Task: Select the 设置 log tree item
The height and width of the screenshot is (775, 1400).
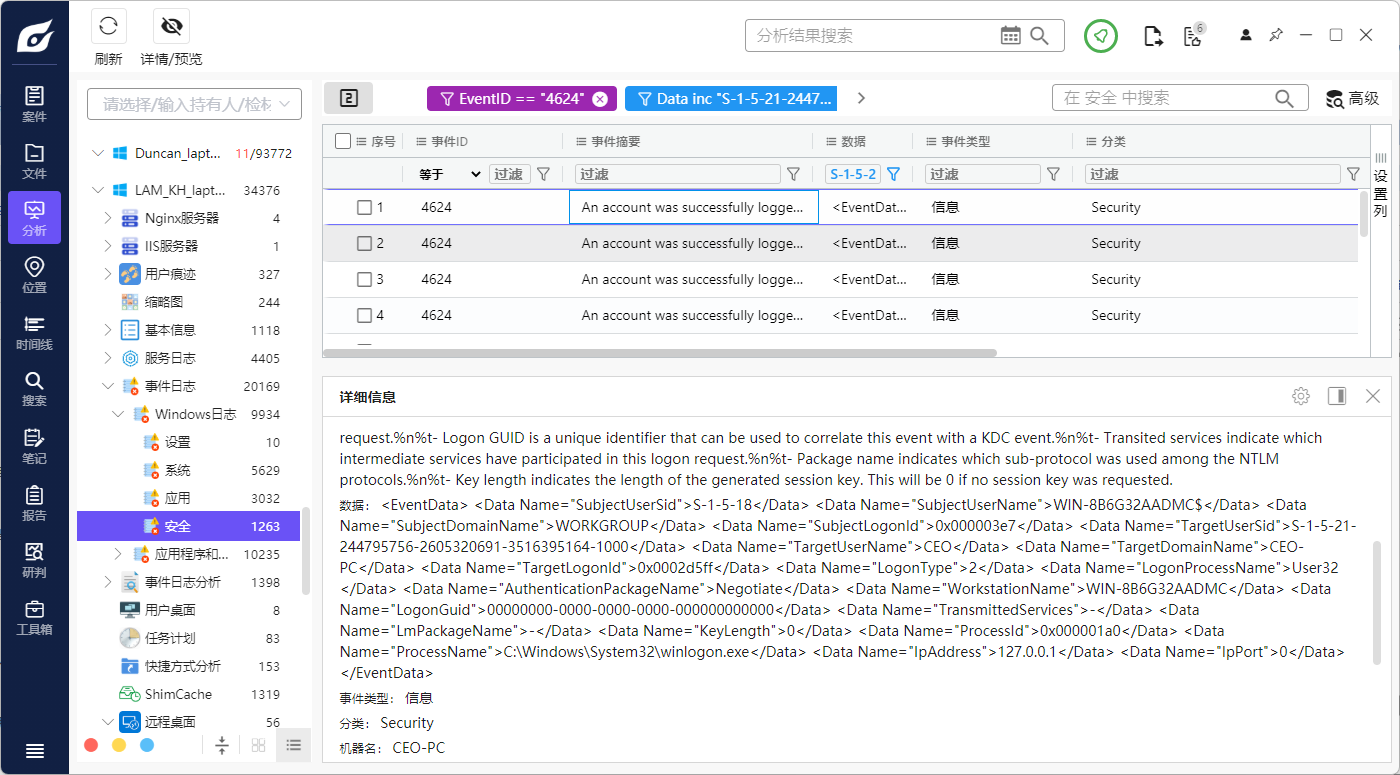Action: (x=188, y=442)
